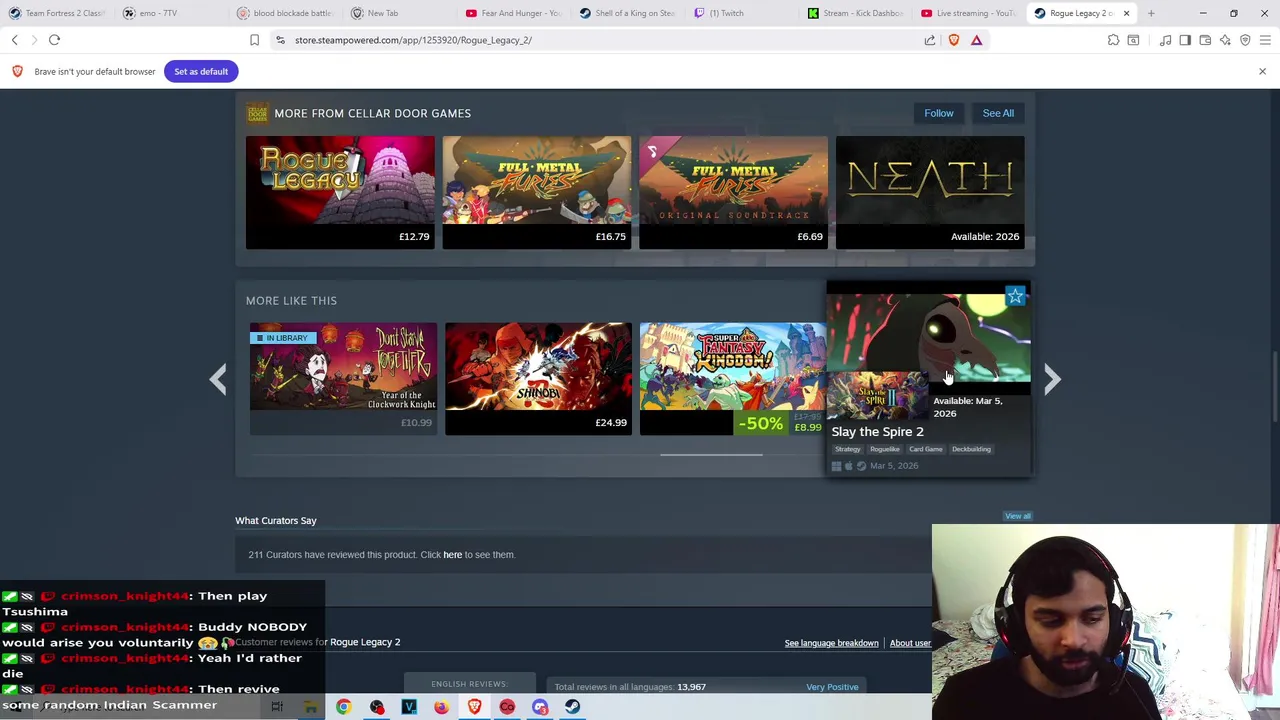Open a new browser tab with plus
The height and width of the screenshot is (720, 1280).
pos(1151,13)
